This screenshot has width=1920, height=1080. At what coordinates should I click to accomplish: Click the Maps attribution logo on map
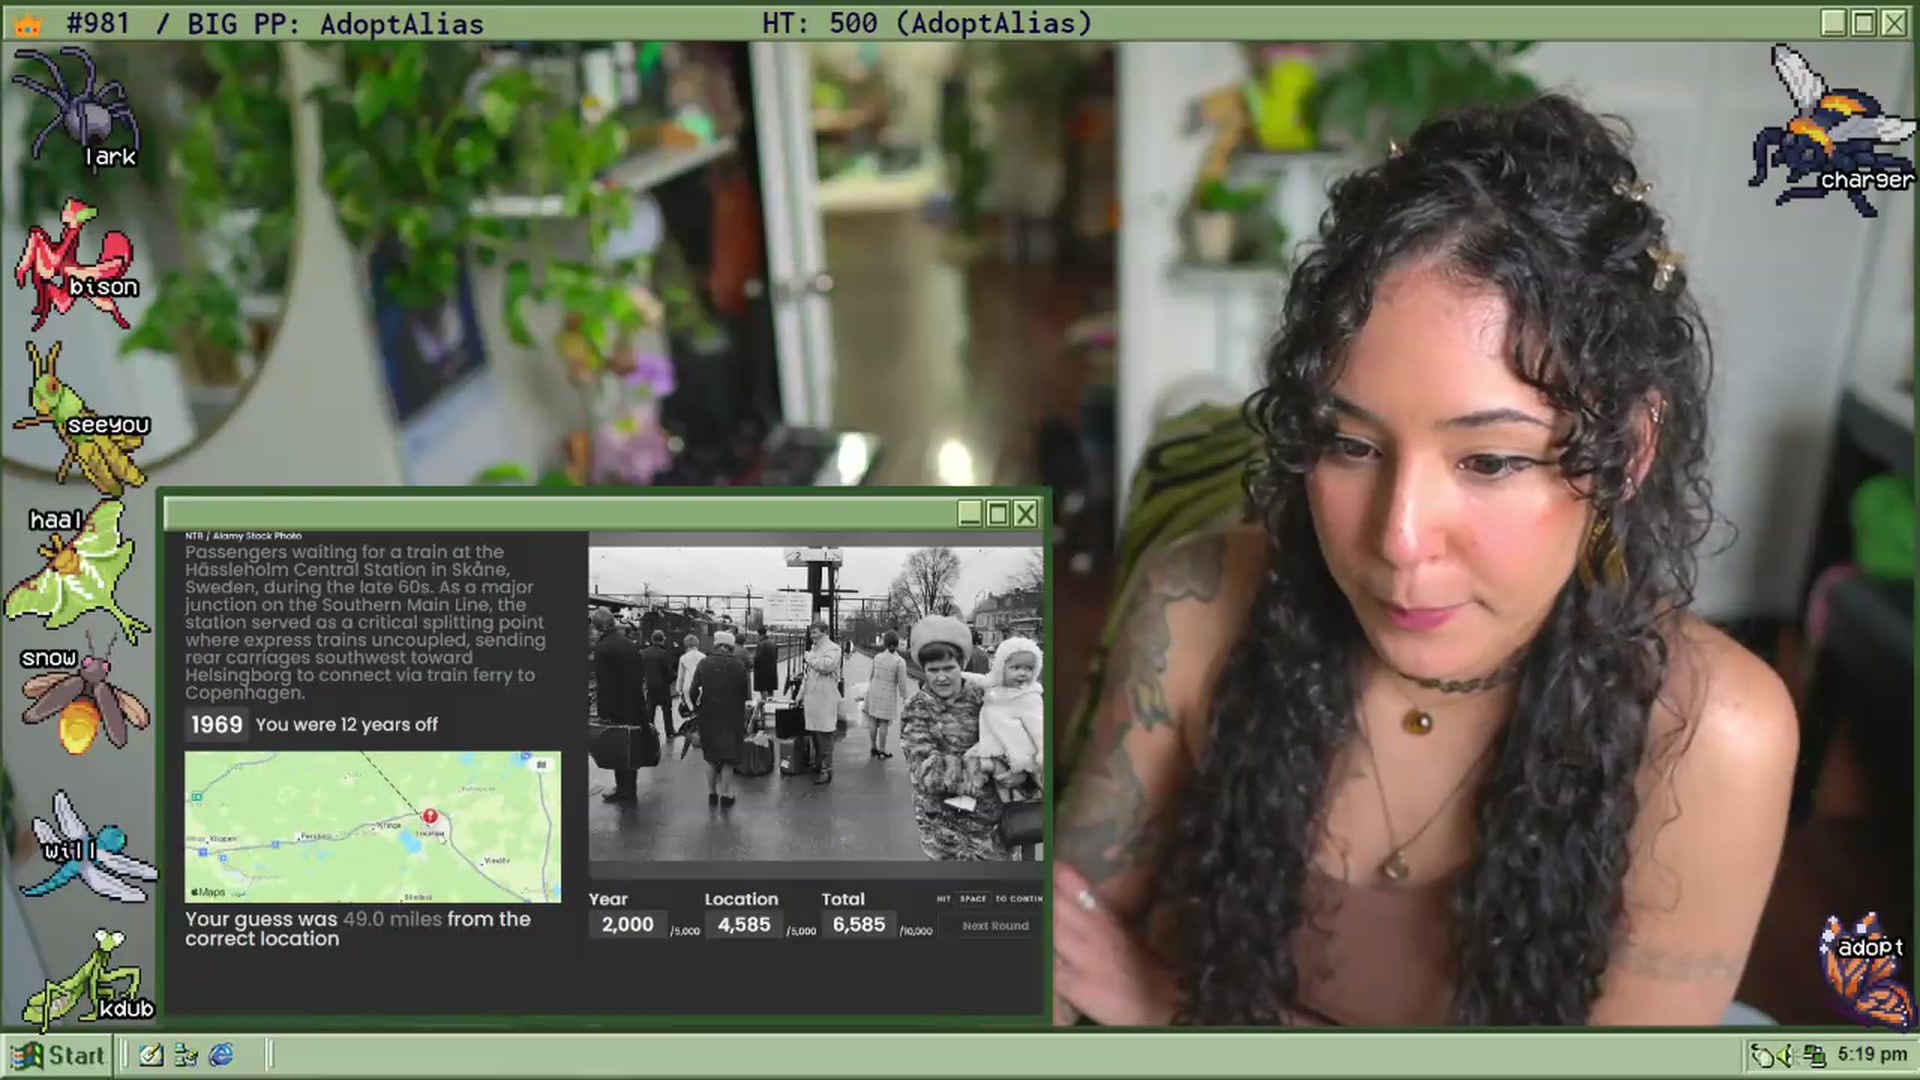[x=208, y=892]
